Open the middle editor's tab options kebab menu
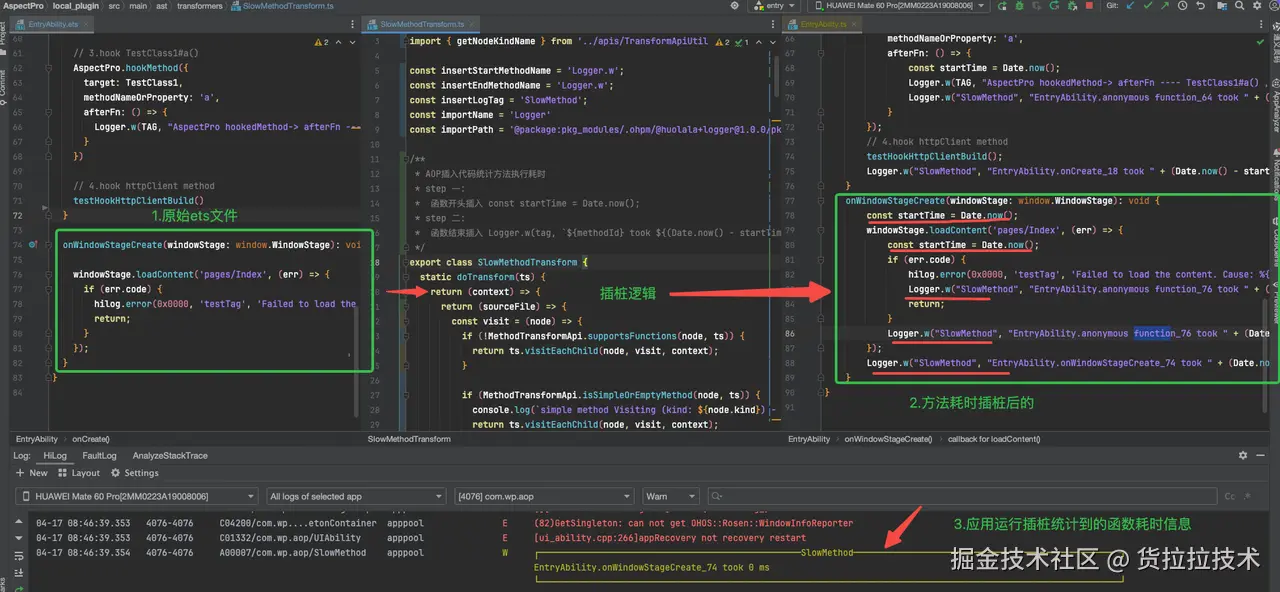Screen dimensions: 1280x592 click(x=773, y=24)
